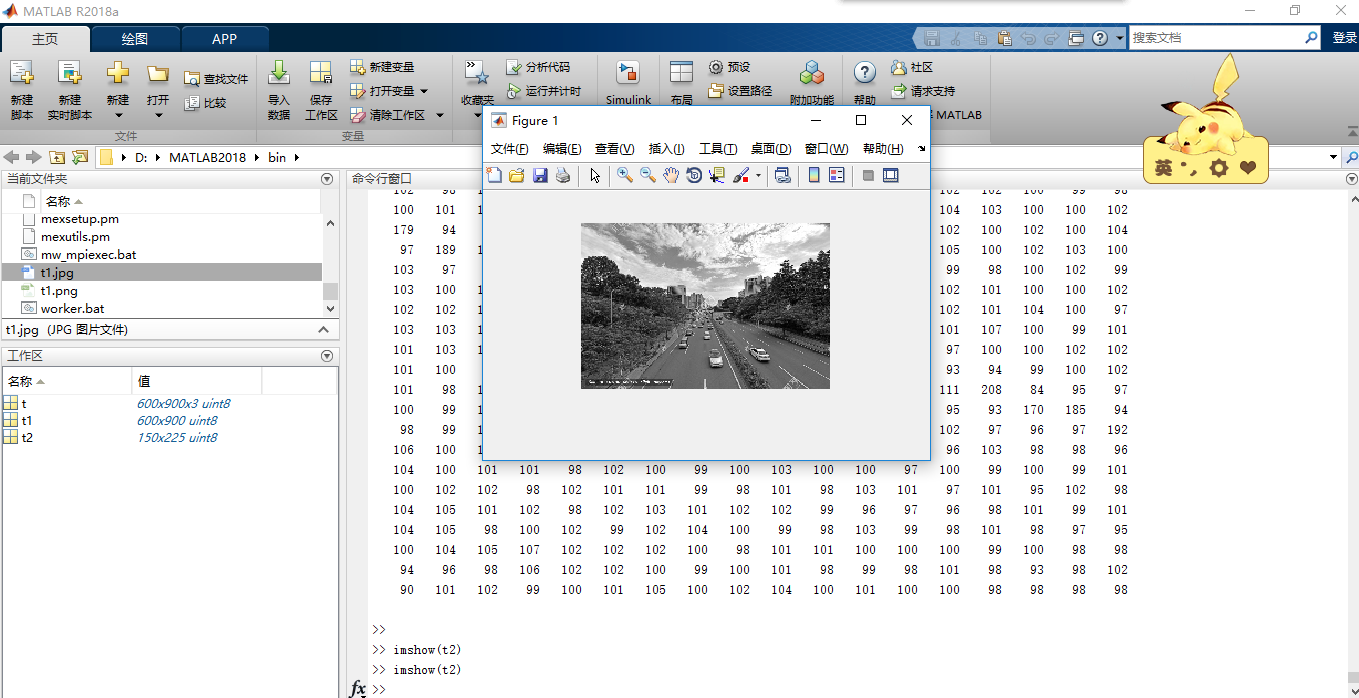This screenshot has height=698, width=1359.
Task: Open the File menu in Figure 1
Action: (x=510, y=149)
